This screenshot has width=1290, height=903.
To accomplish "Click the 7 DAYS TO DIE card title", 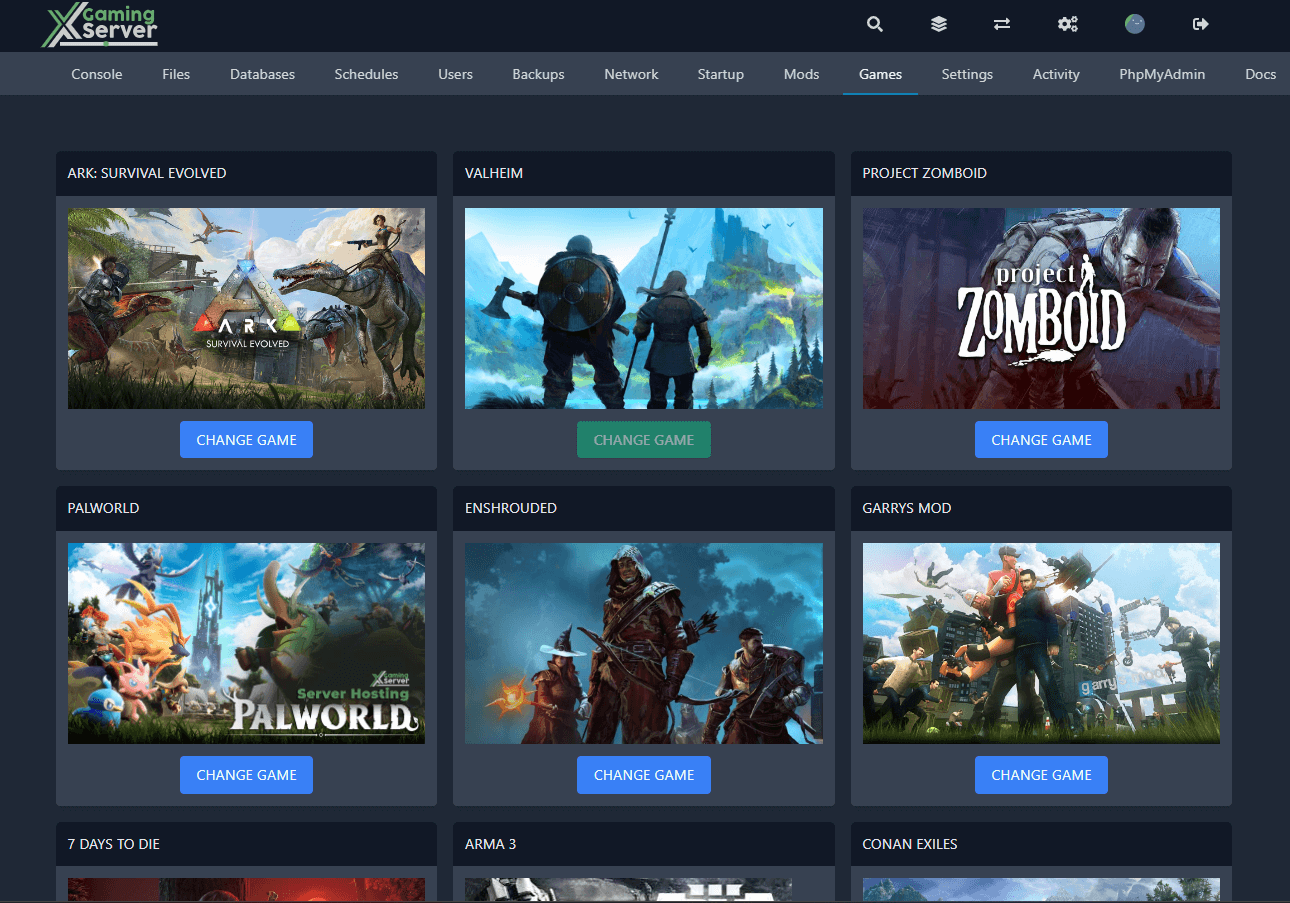I will coord(114,844).
